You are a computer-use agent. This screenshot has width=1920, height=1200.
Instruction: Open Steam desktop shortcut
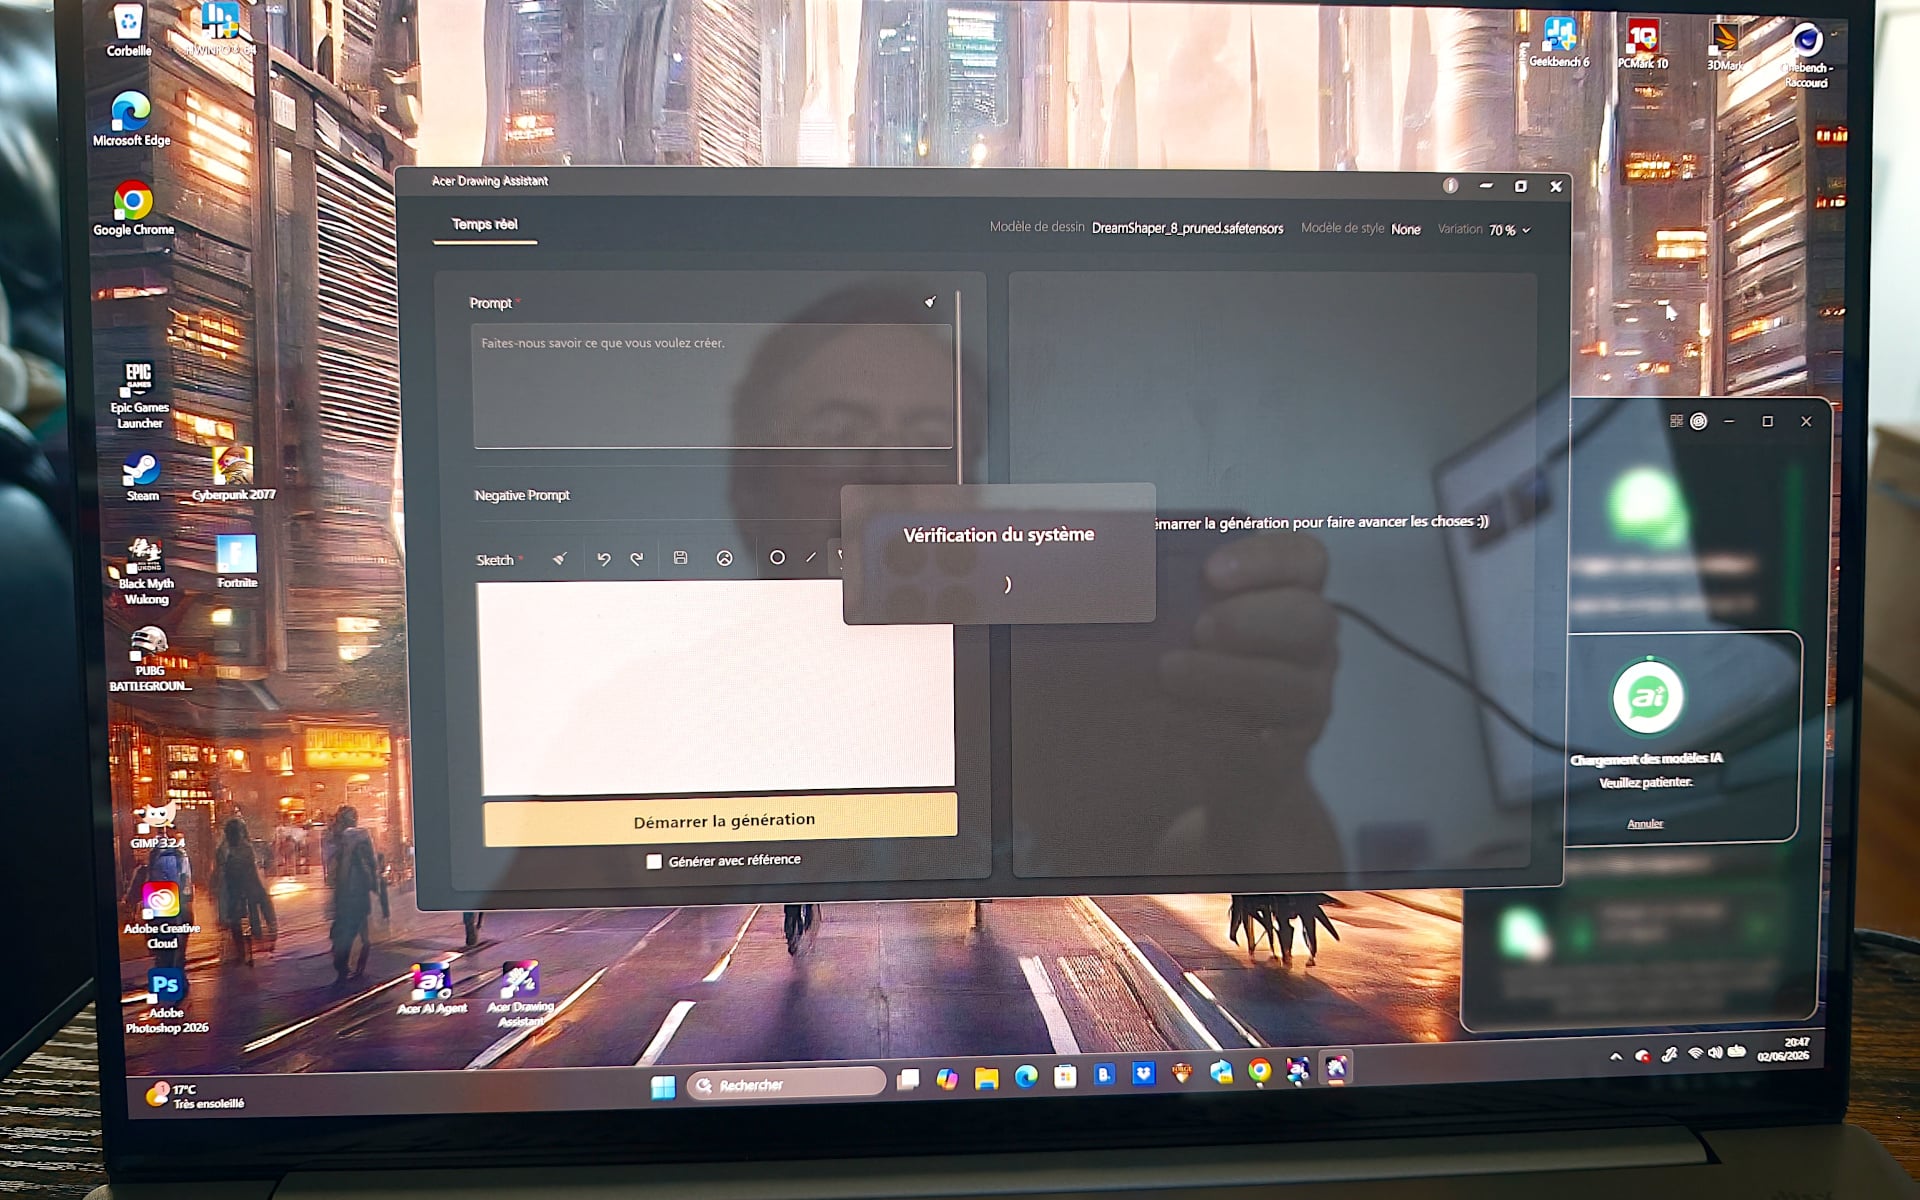click(x=142, y=476)
